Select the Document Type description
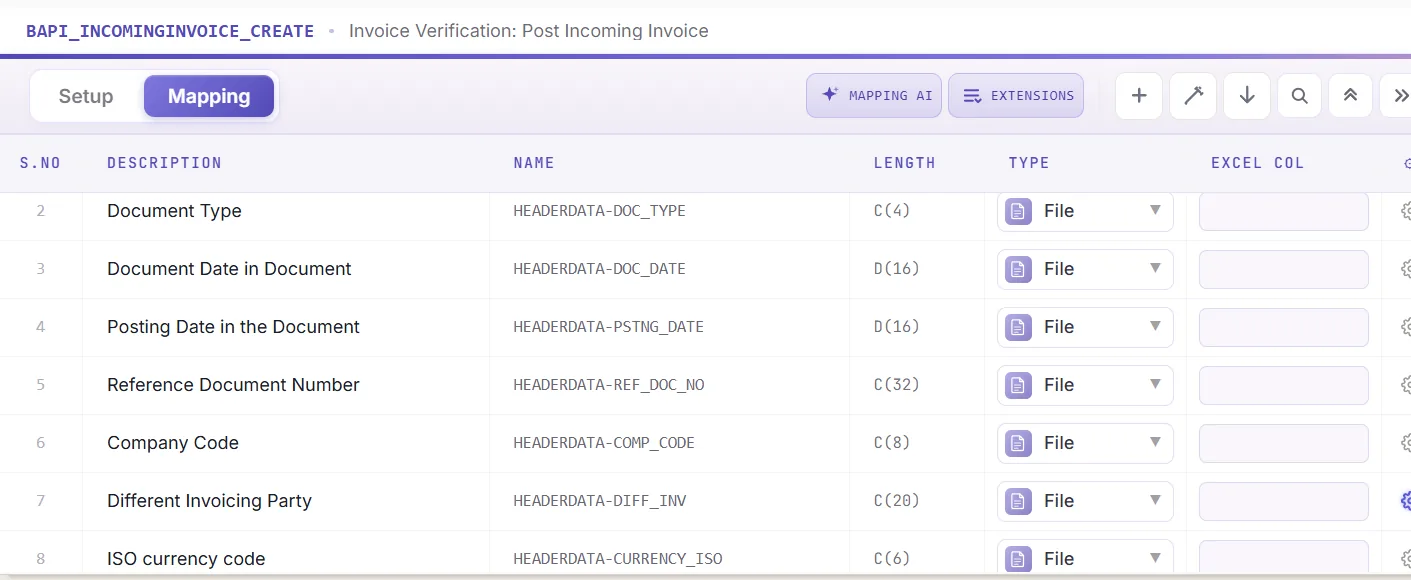 click(x=174, y=211)
